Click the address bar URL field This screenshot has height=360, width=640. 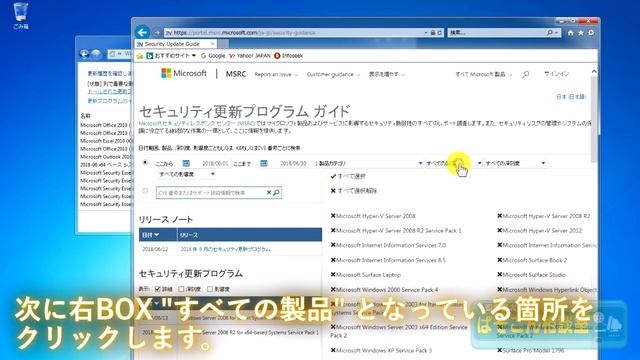(x=293, y=33)
